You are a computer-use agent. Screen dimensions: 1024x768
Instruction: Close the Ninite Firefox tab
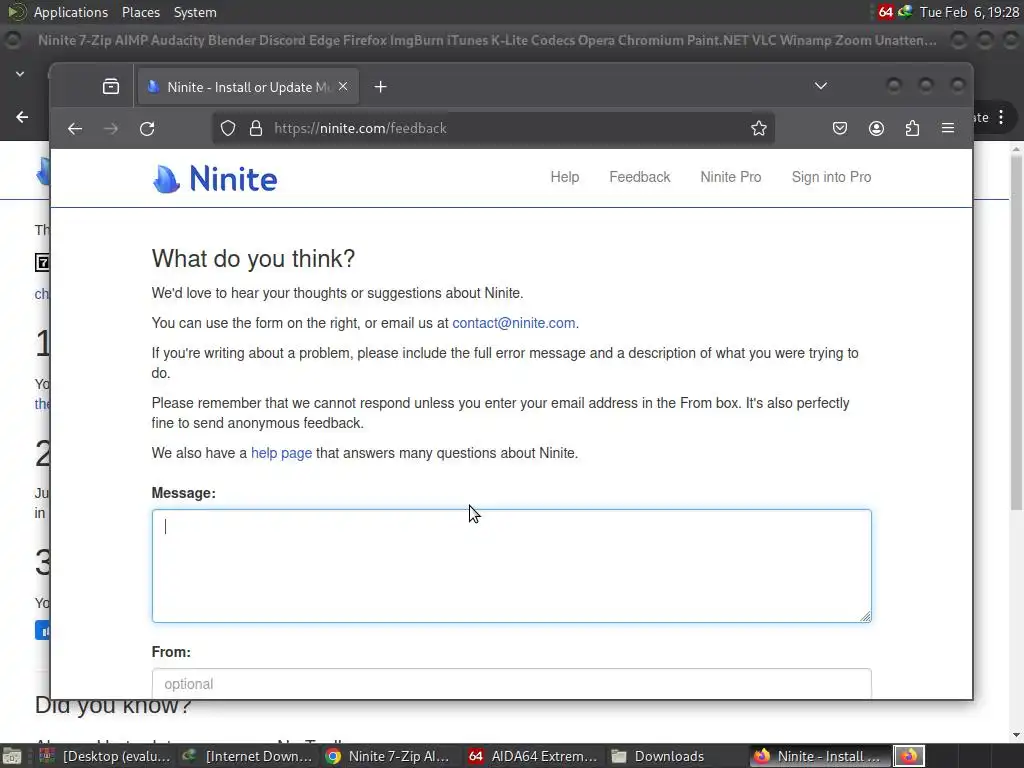tap(343, 86)
